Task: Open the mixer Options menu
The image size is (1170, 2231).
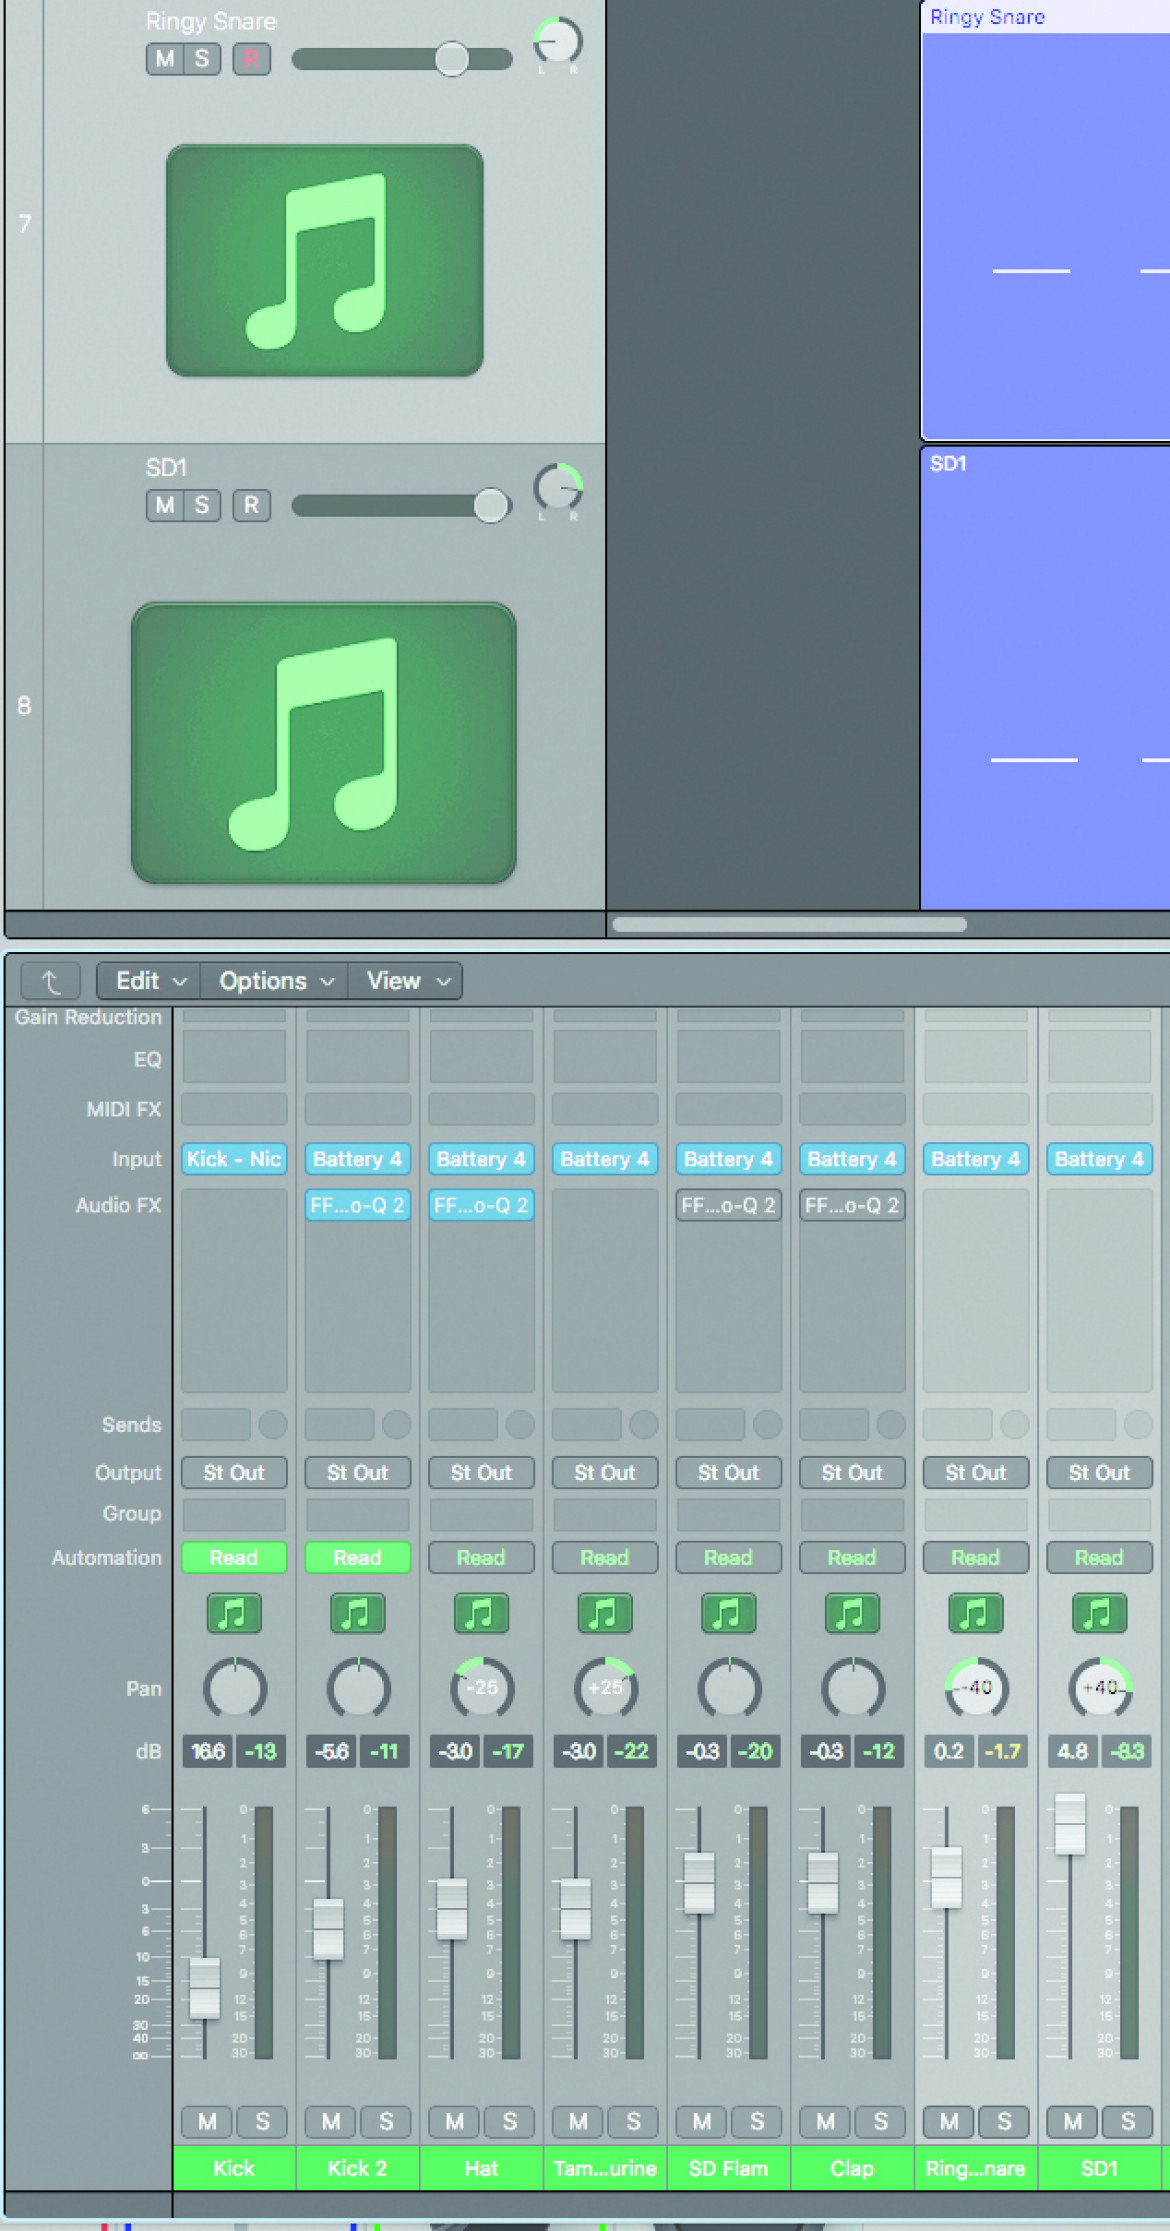Action: tap(275, 981)
